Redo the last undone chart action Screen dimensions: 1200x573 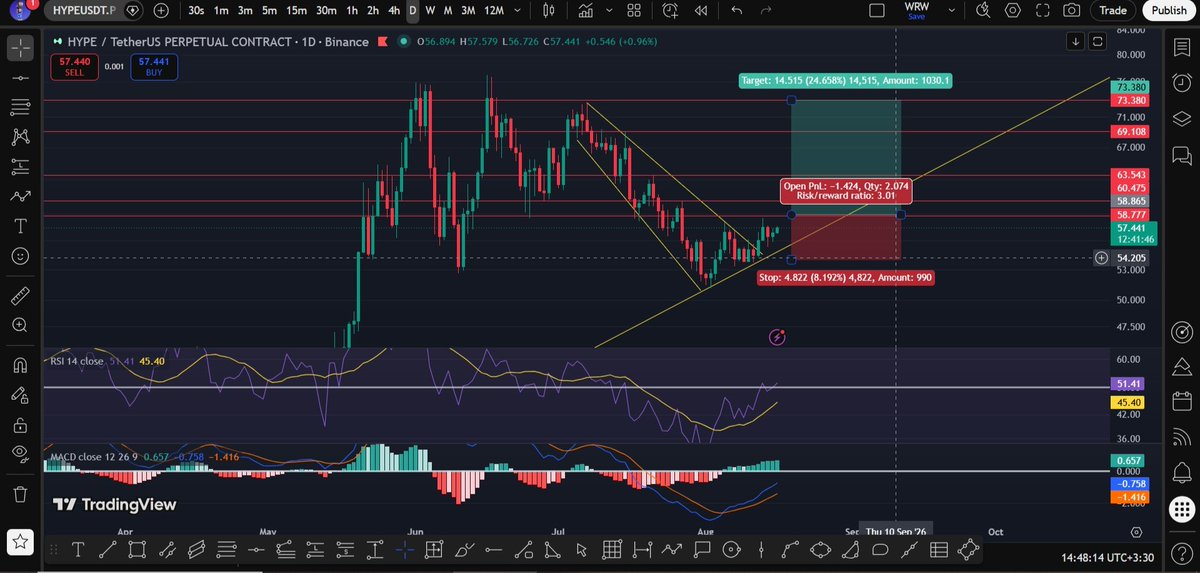766,10
